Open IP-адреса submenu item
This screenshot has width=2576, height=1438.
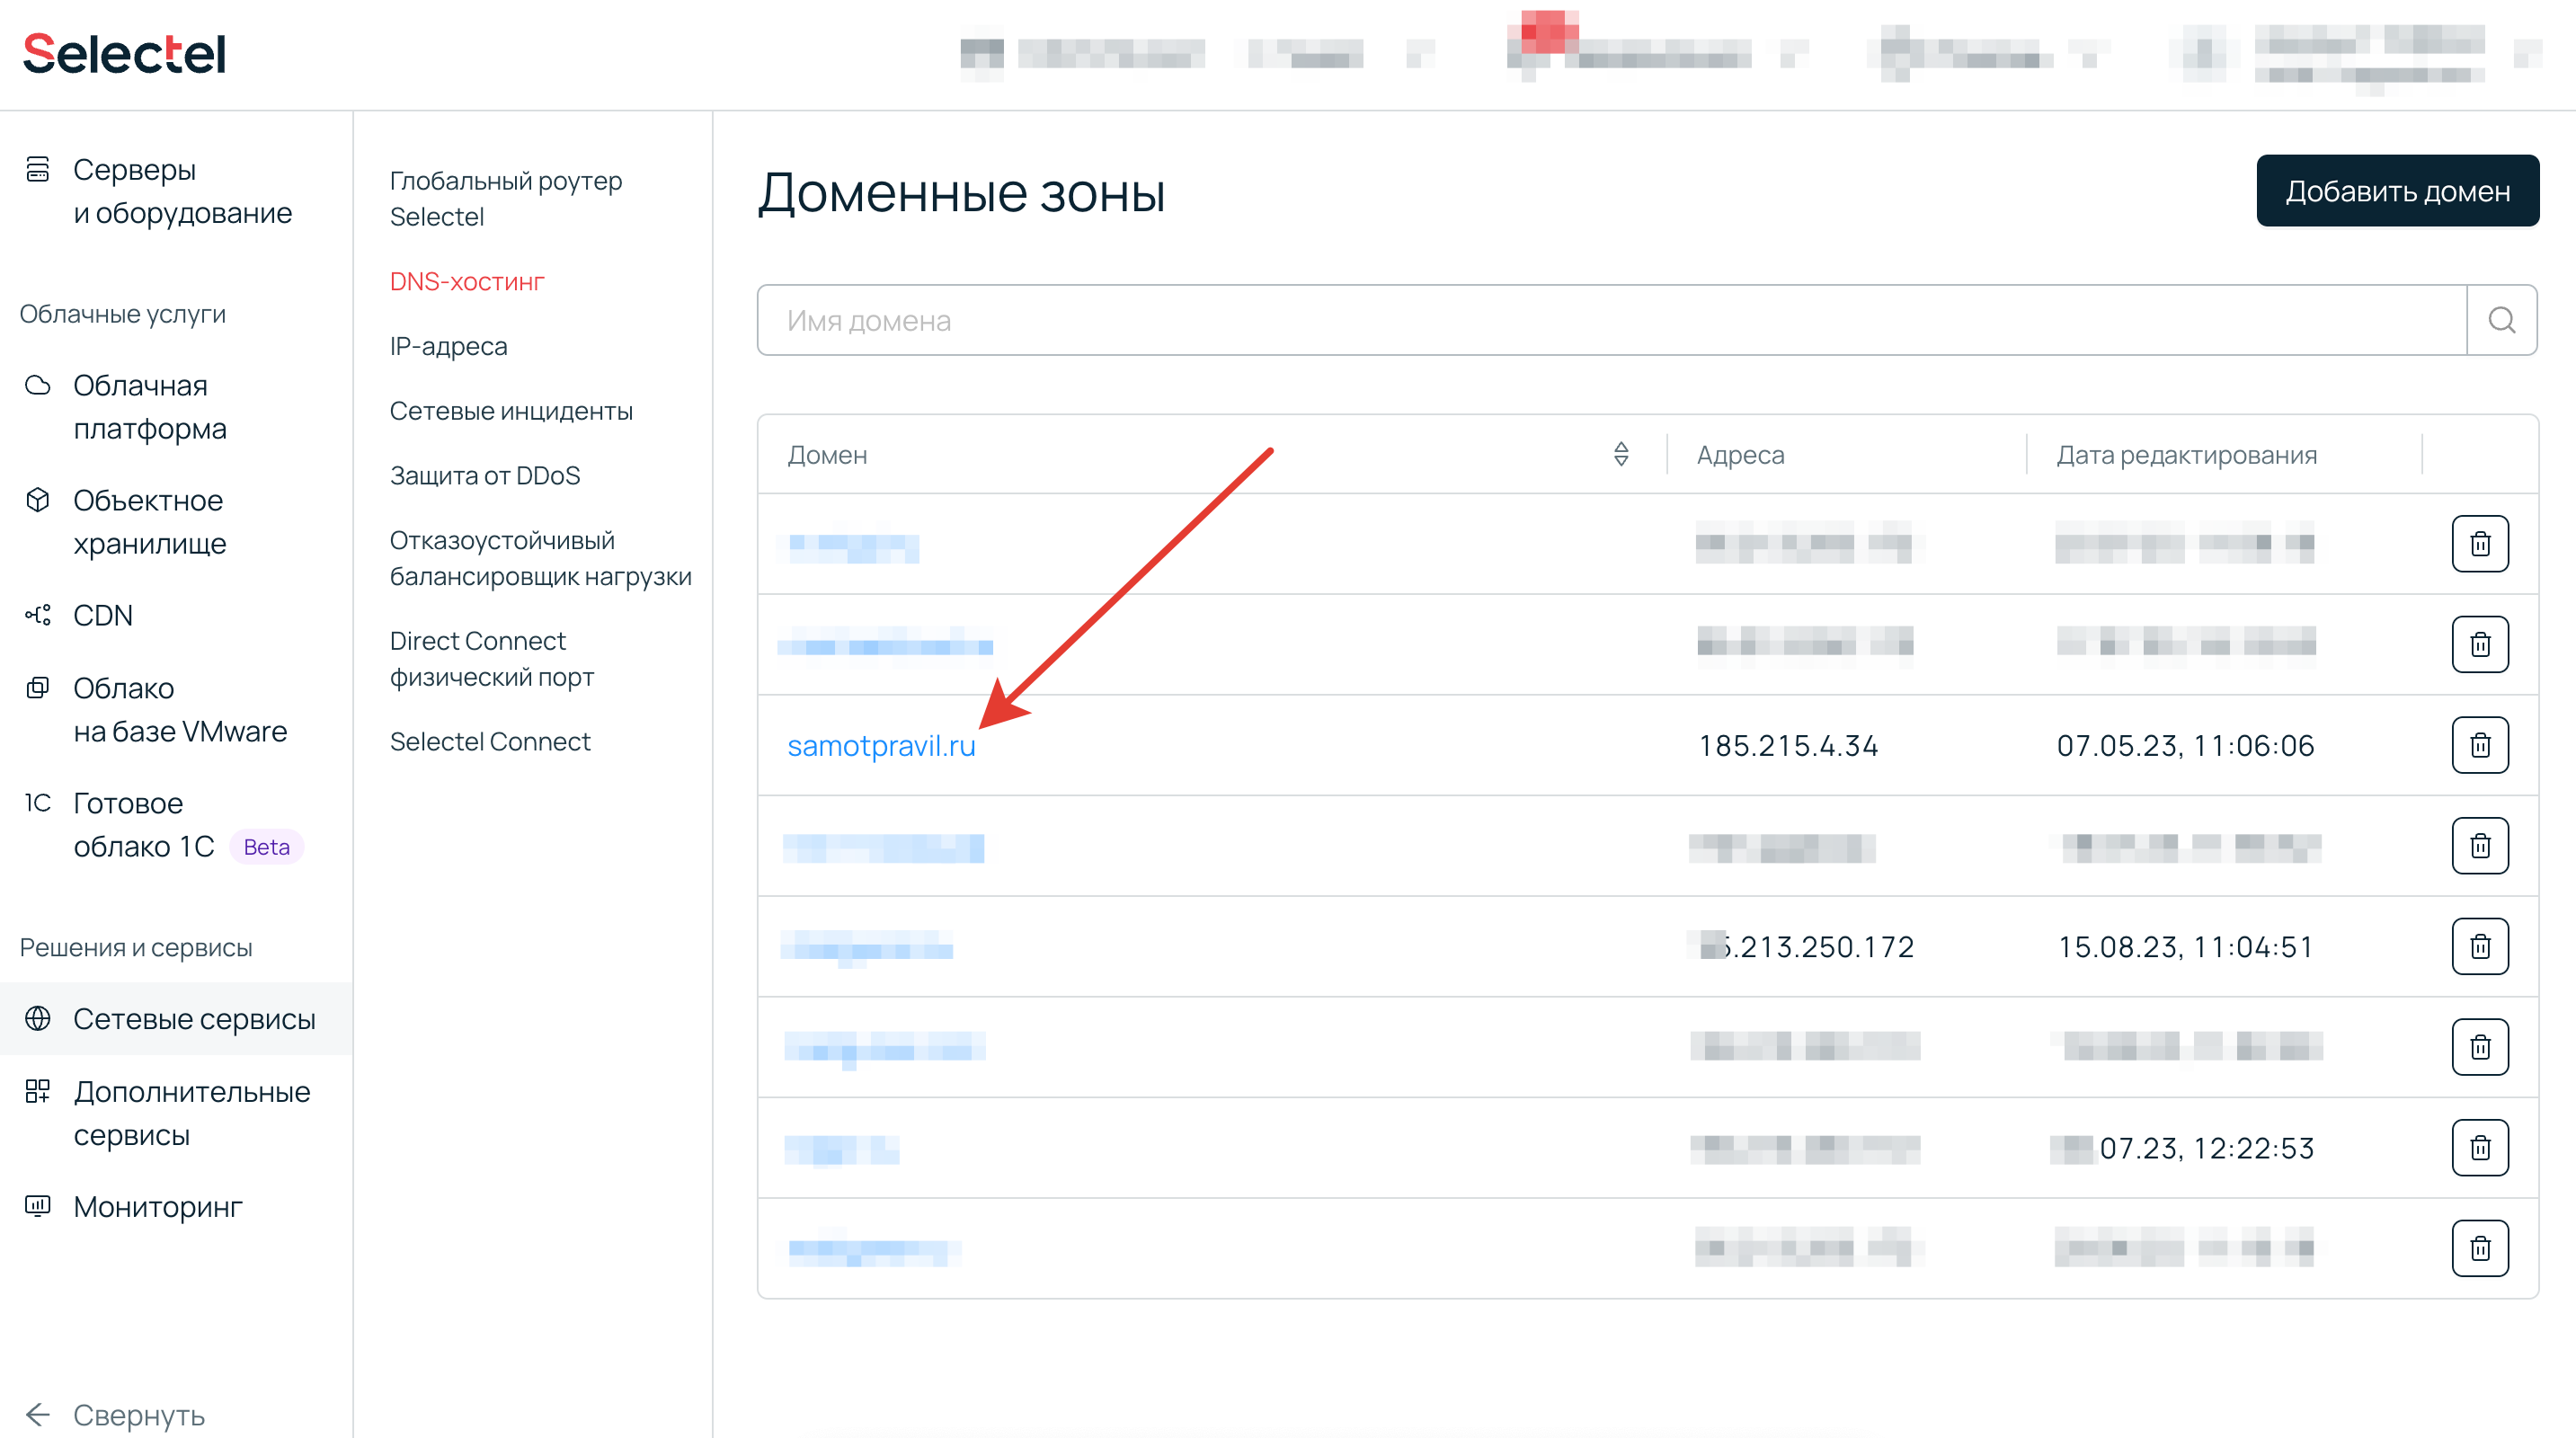tap(449, 346)
